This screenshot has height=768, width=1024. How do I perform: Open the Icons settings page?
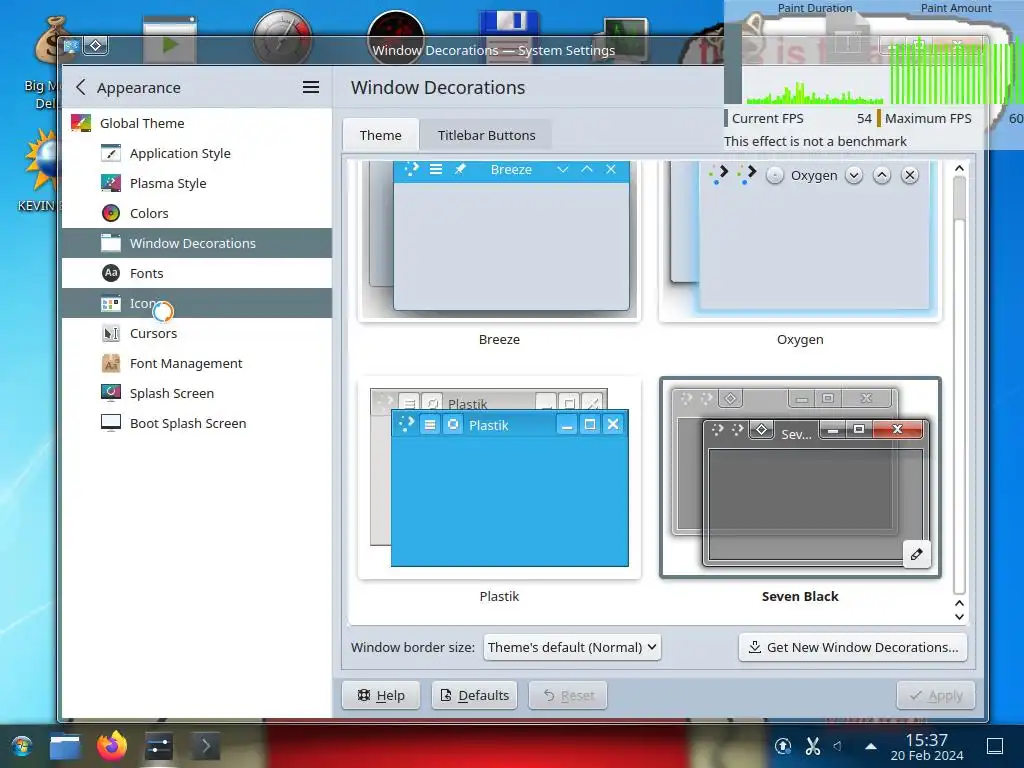tap(197, 303)
